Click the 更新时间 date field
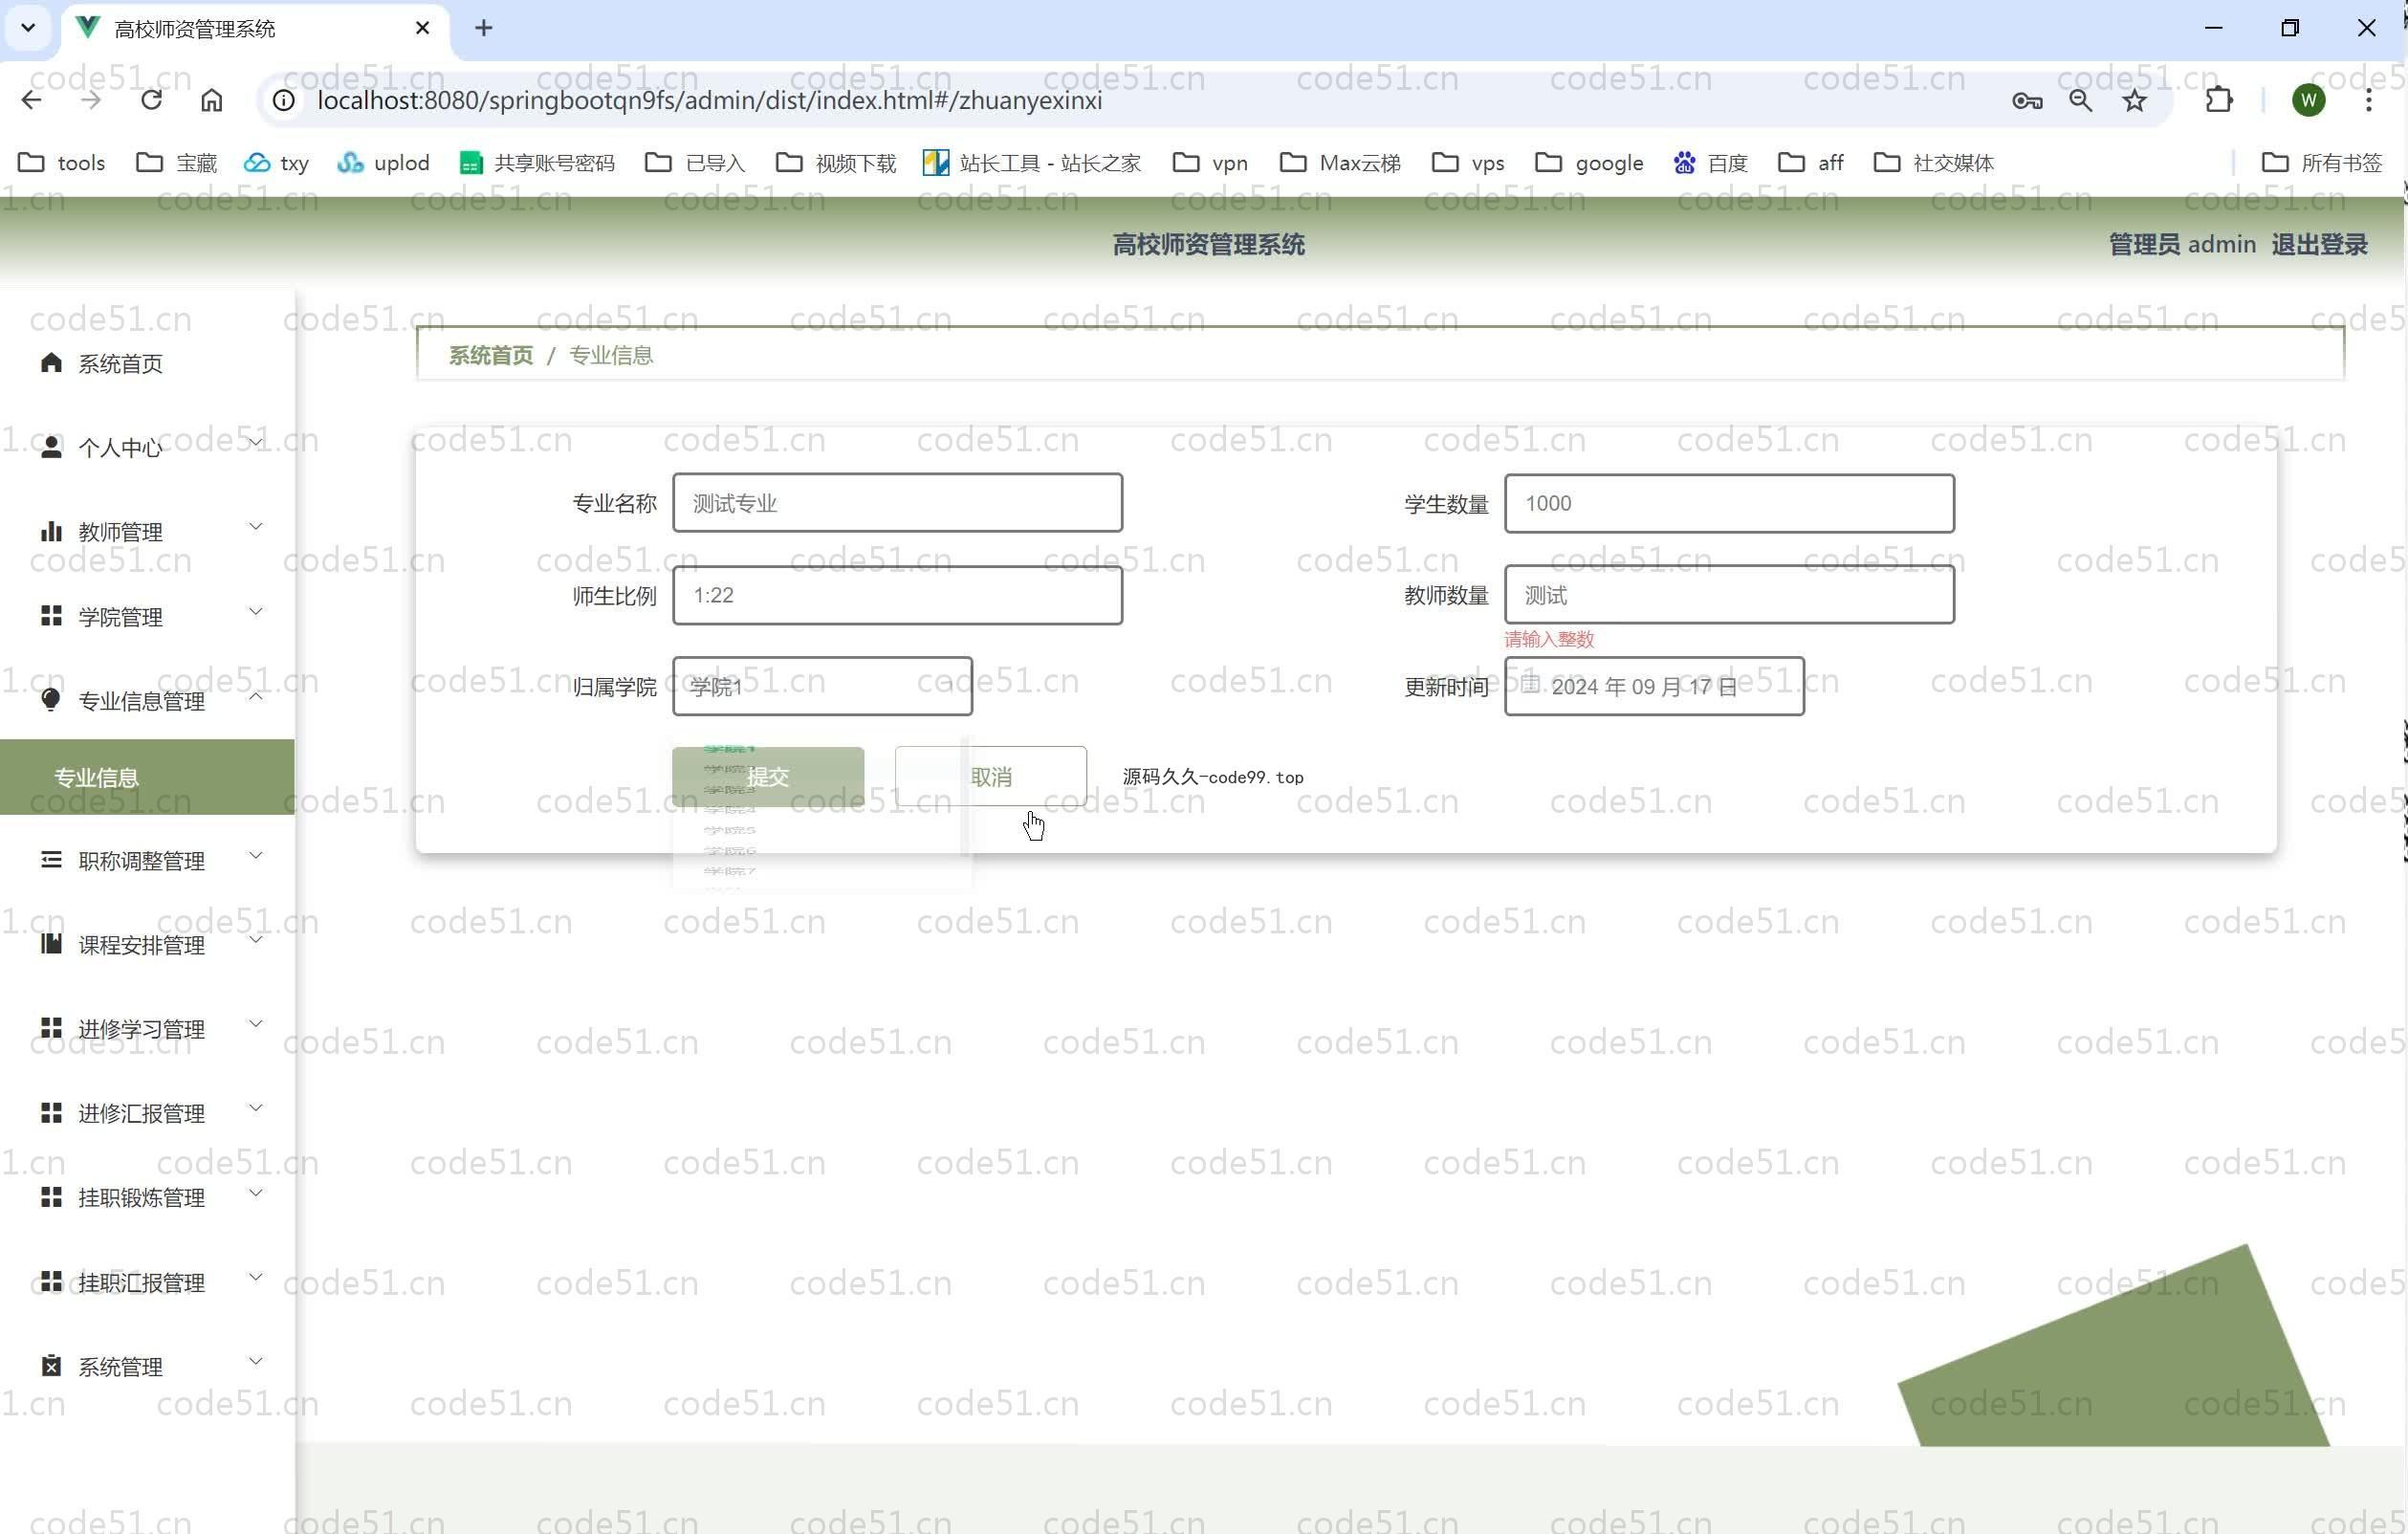Viewport: 2408px width, 1534px height. point(1654,686)
